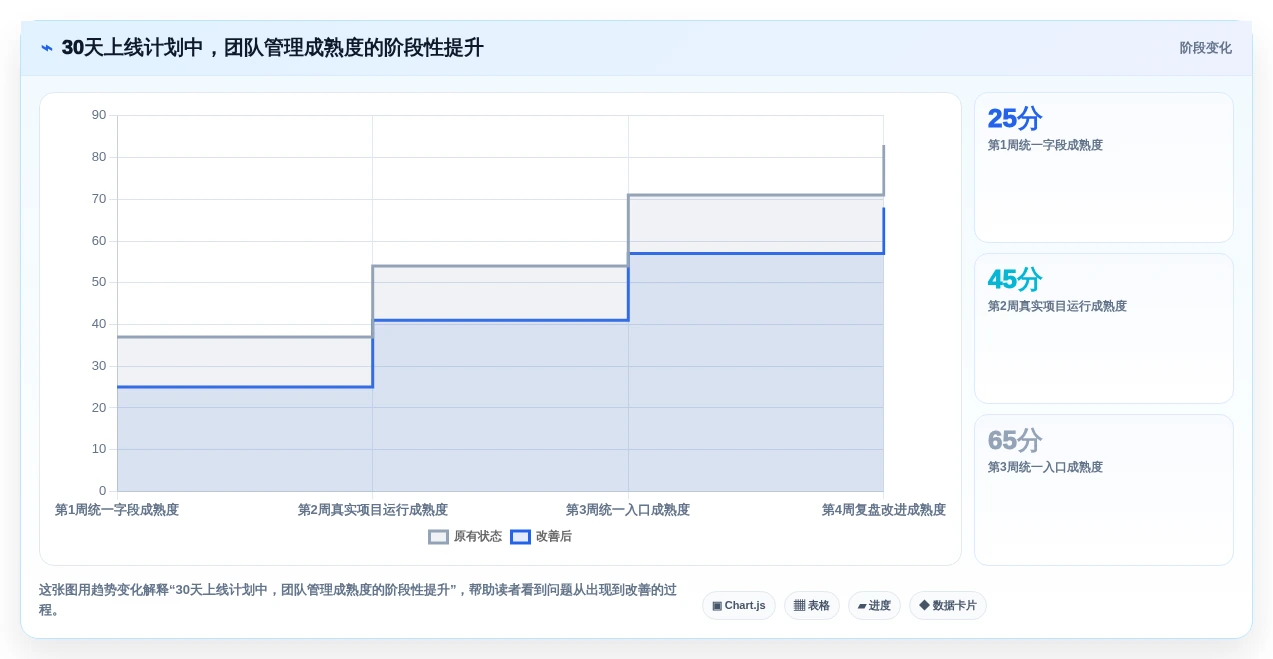Click the 原有状态 legend text
This screenshot has width=1273, height=659.
click(478, 537)
